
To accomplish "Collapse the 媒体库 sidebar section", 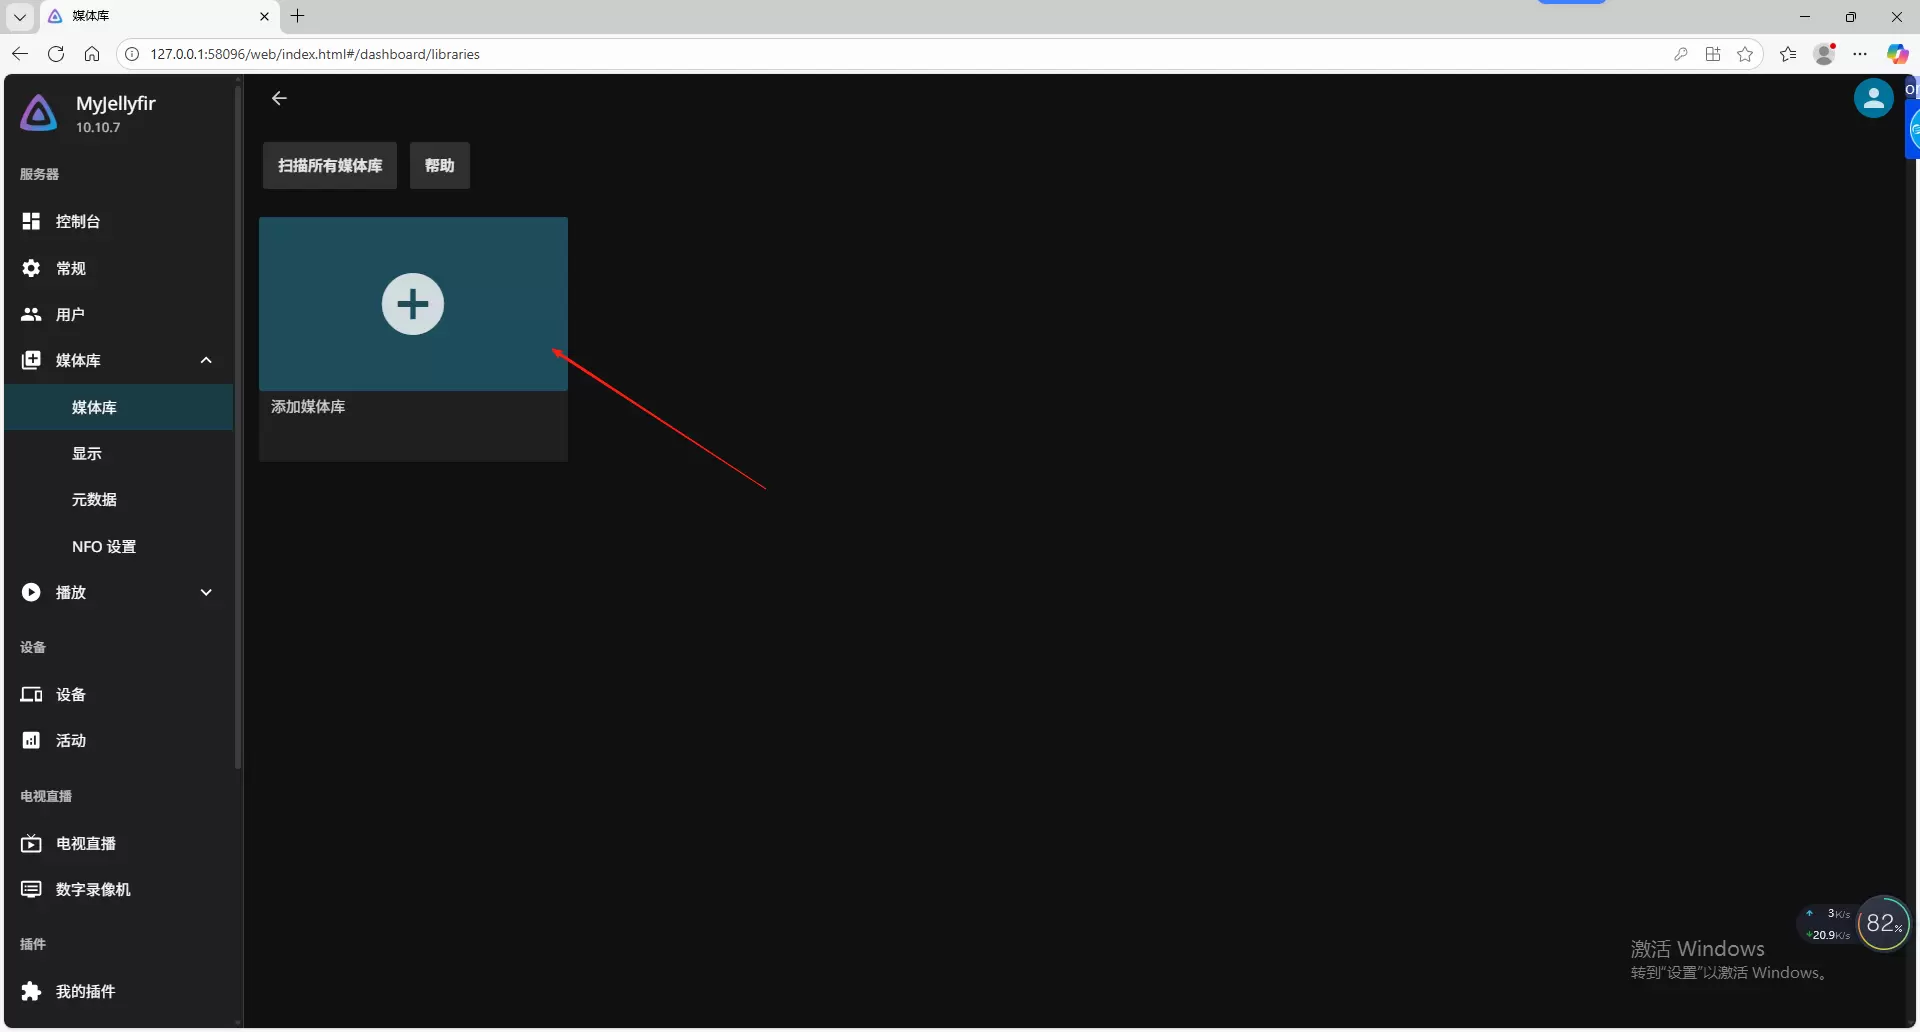I will (206, 360).
